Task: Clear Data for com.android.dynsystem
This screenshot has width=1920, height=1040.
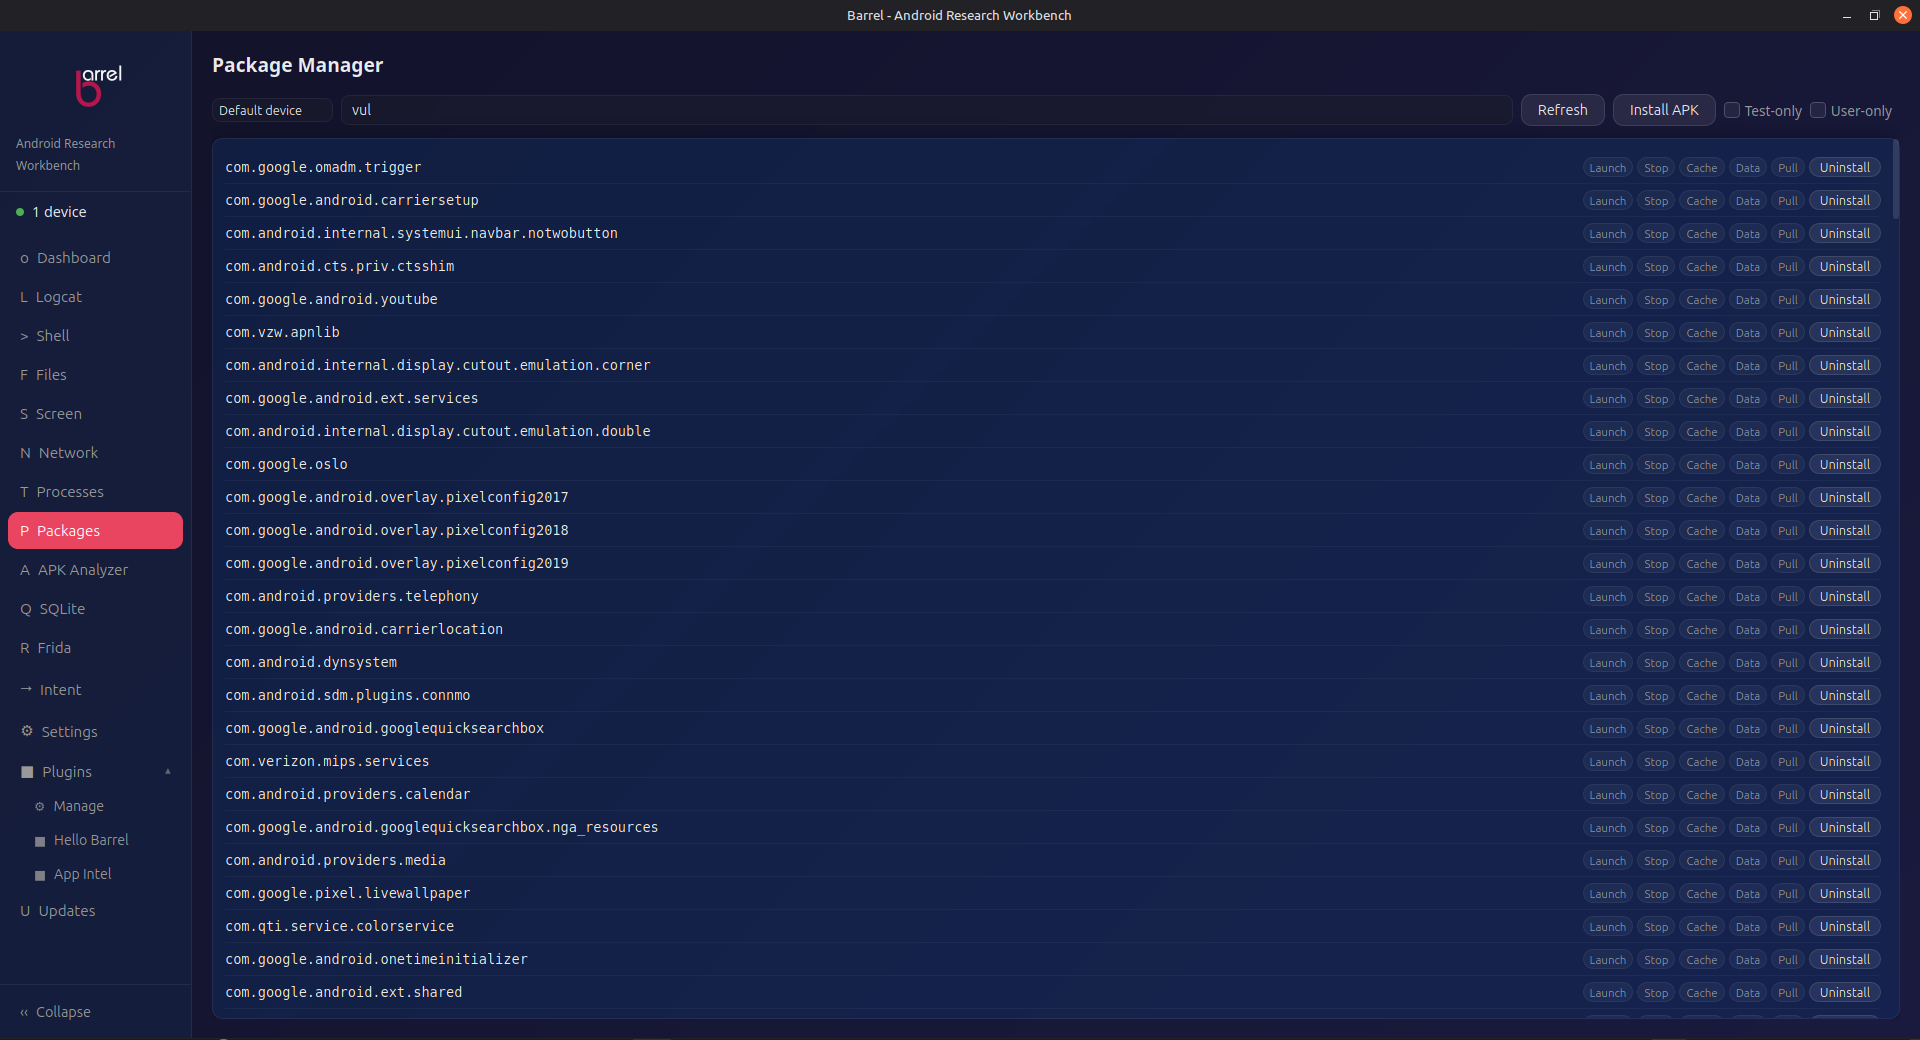Action: tap(1747, 663)
